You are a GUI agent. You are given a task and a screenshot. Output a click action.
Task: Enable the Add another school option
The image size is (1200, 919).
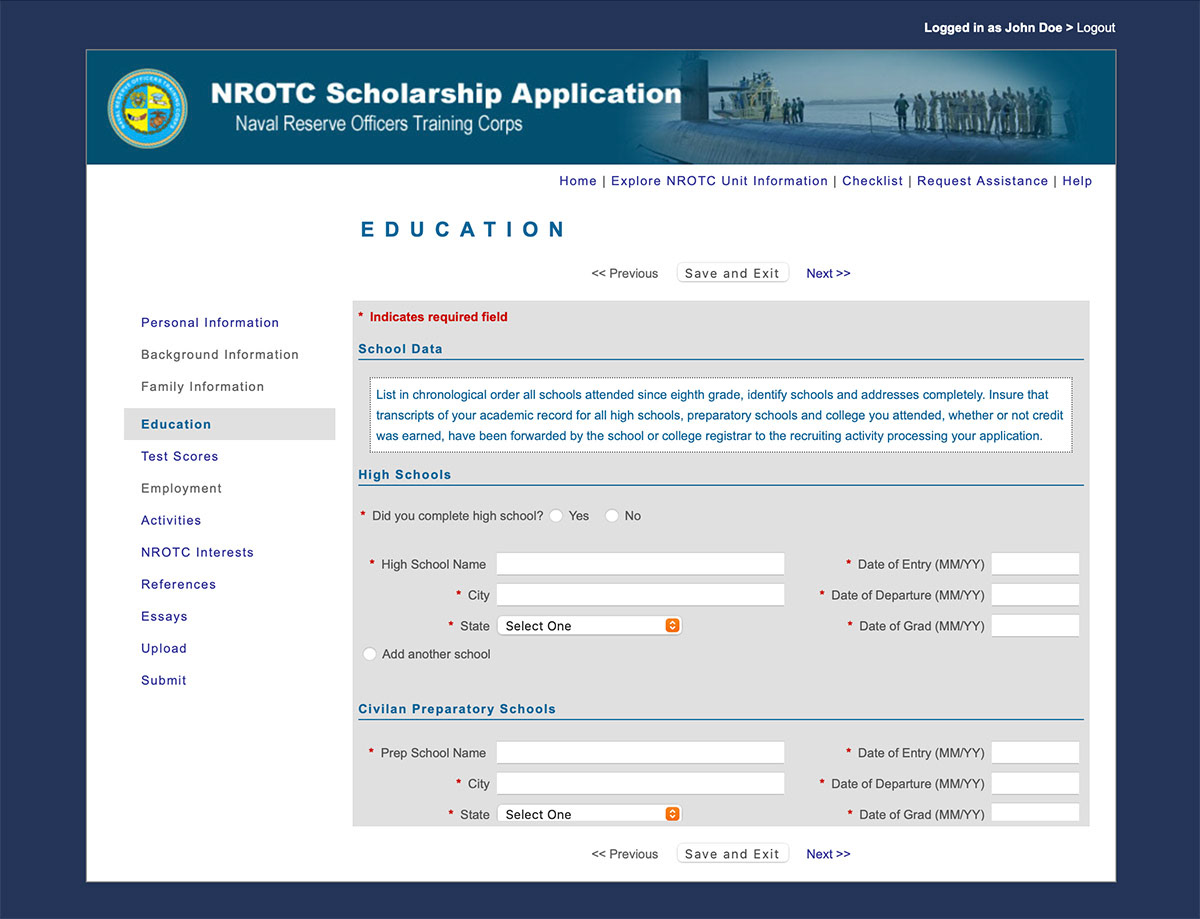(369, 653)
